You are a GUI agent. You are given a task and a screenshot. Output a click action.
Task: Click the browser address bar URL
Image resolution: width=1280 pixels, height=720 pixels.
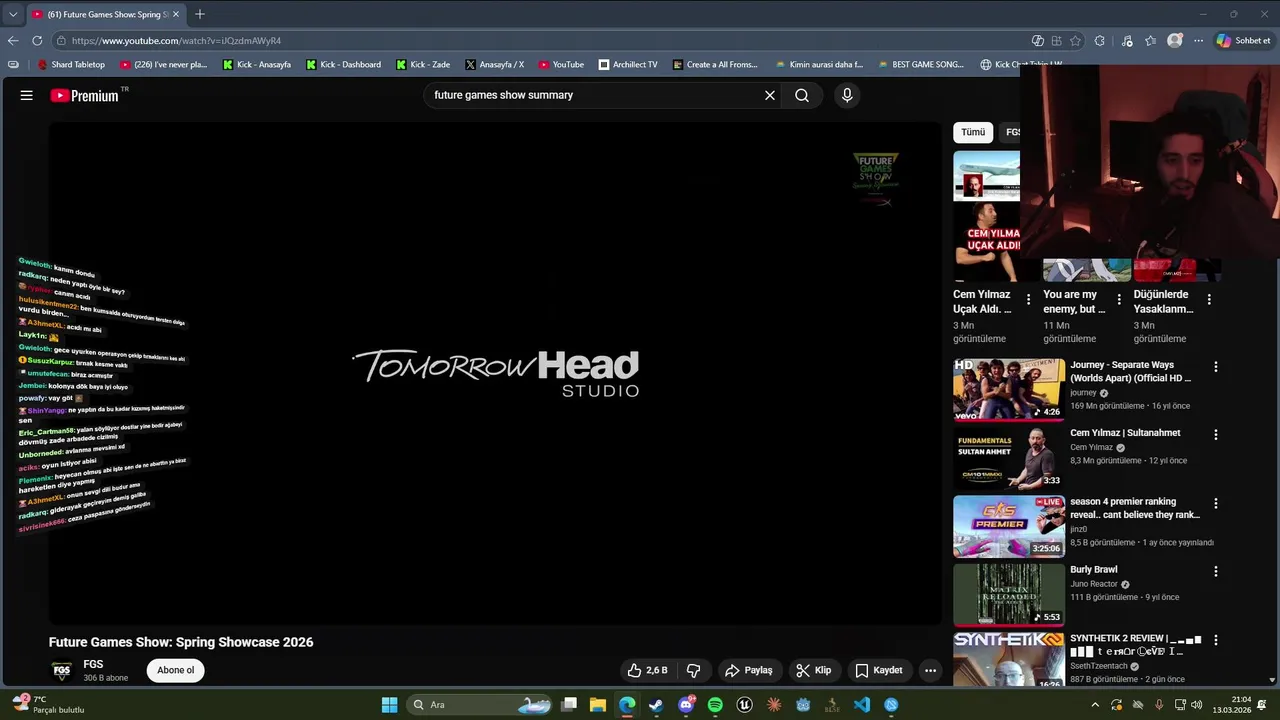pos(177,41)
